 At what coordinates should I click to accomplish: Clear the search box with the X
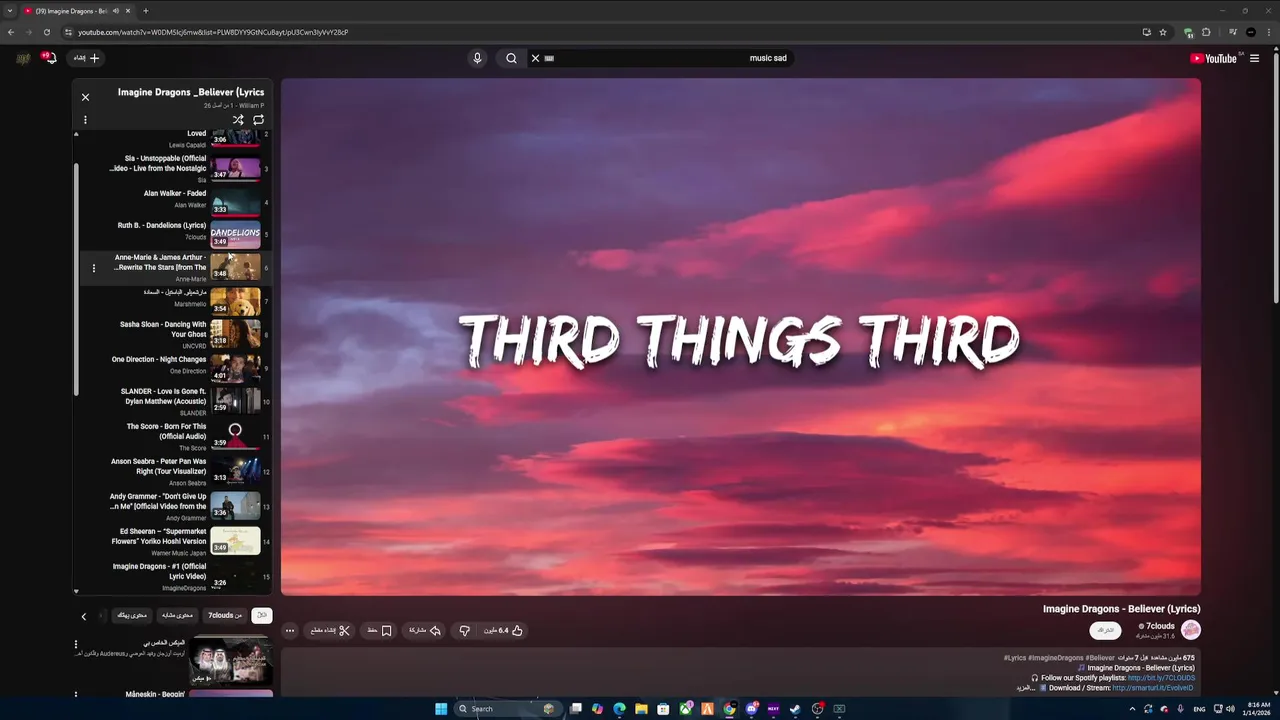point(535,58)
